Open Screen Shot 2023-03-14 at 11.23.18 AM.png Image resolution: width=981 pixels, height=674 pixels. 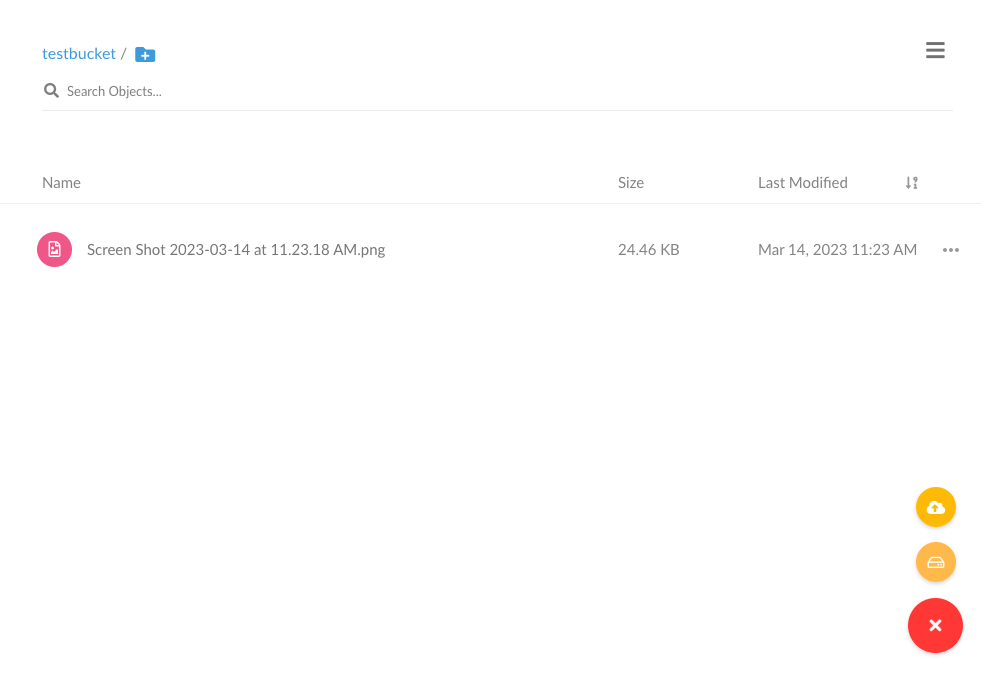pos(236,249)
